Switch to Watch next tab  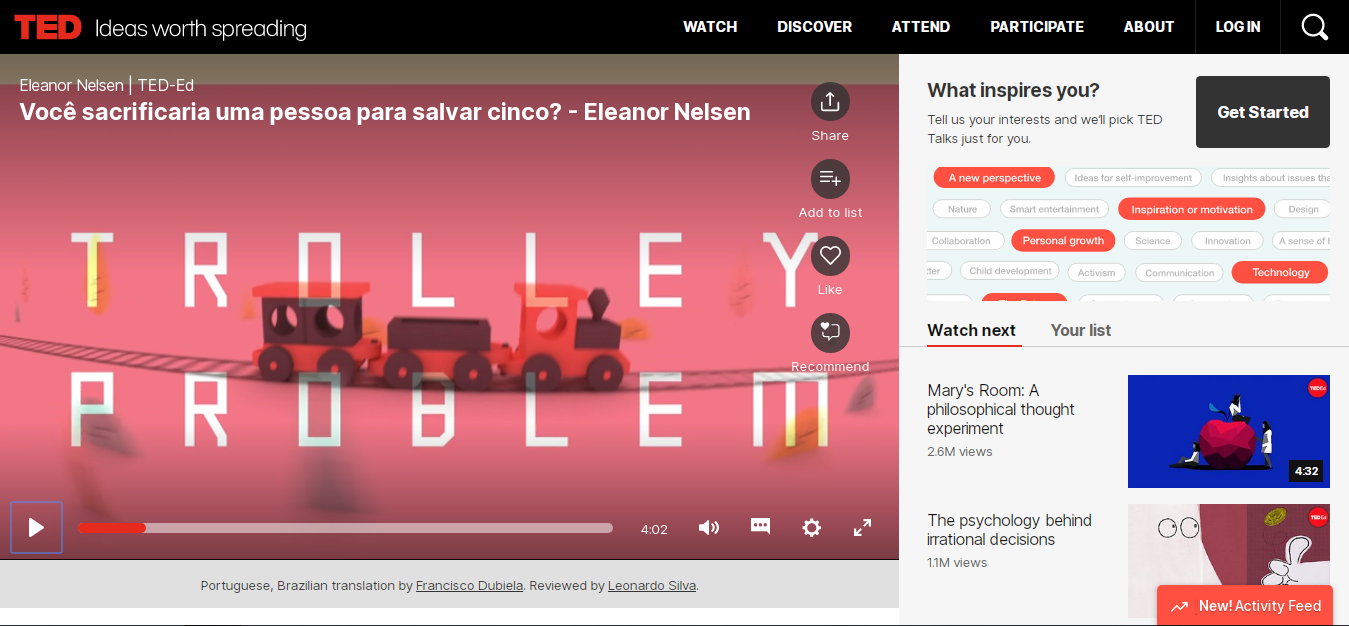[x=971, y=330]
